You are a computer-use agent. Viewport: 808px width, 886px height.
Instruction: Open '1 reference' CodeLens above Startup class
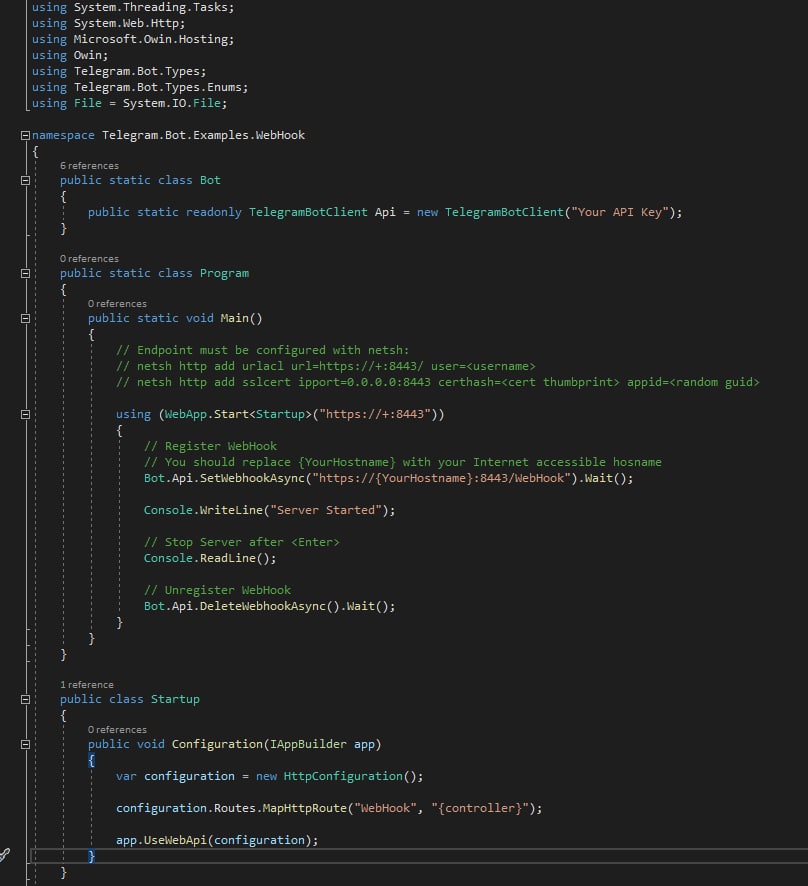point(86,684)
